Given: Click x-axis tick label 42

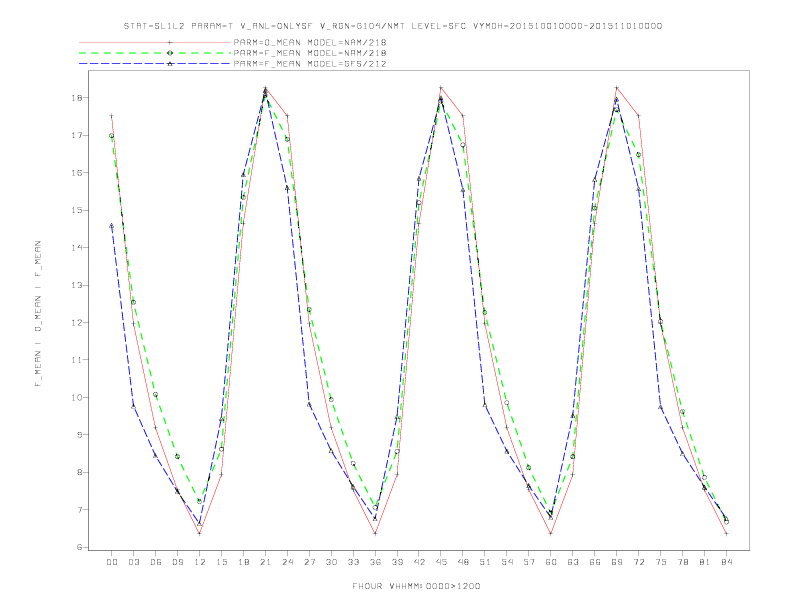Looking at the screenshot, I should click(x=419, y=562).
